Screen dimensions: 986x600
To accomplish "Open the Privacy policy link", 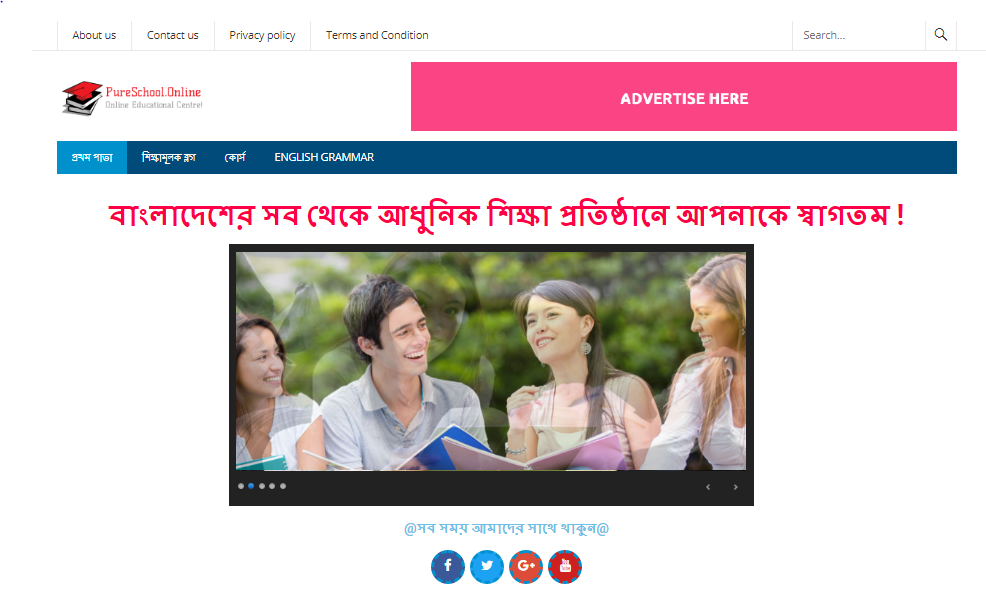I will pos(262,35).
